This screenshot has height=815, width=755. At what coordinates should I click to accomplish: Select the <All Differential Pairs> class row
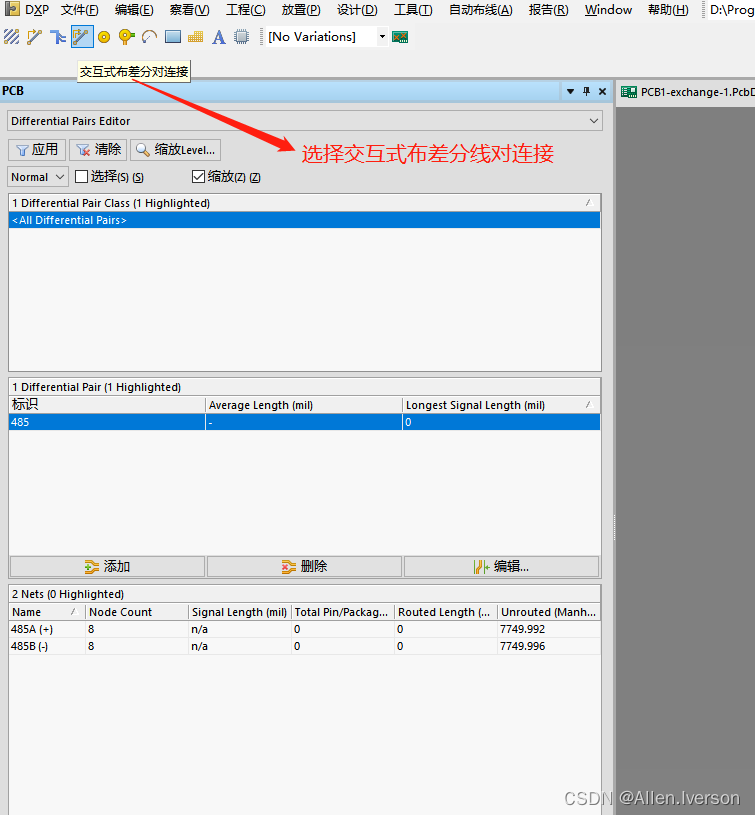pos(304,220)
